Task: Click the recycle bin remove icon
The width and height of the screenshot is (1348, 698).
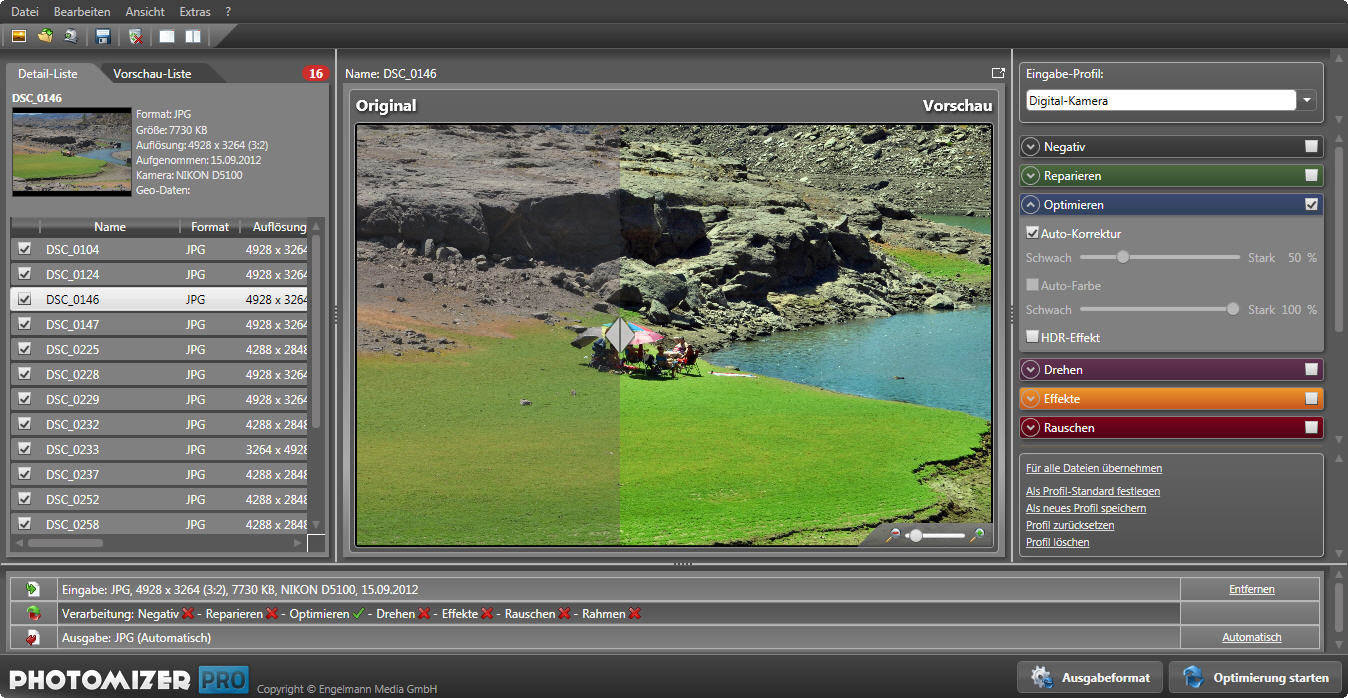Action: (x=136, y=37)
